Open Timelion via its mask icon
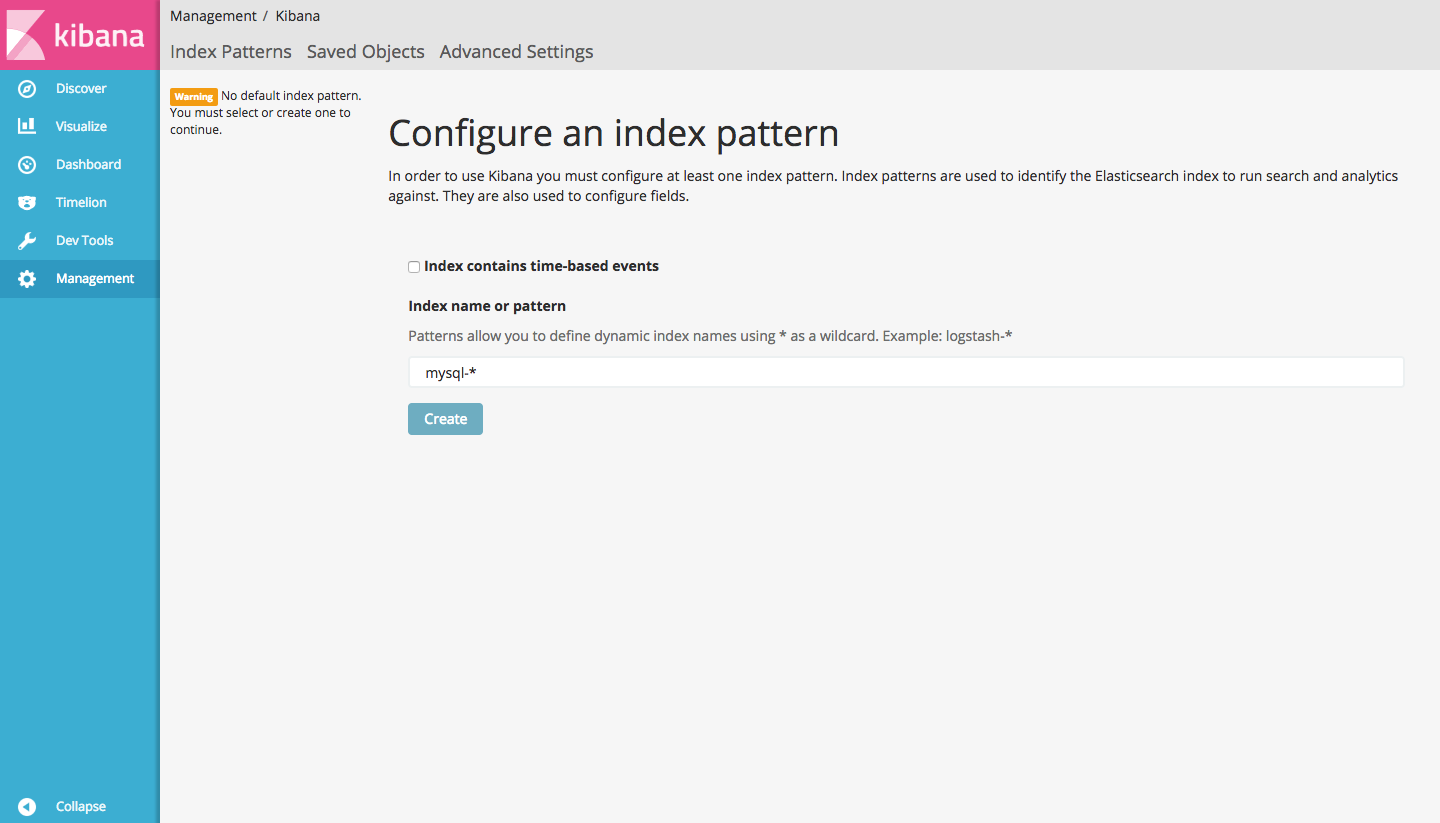 point(27,203)
